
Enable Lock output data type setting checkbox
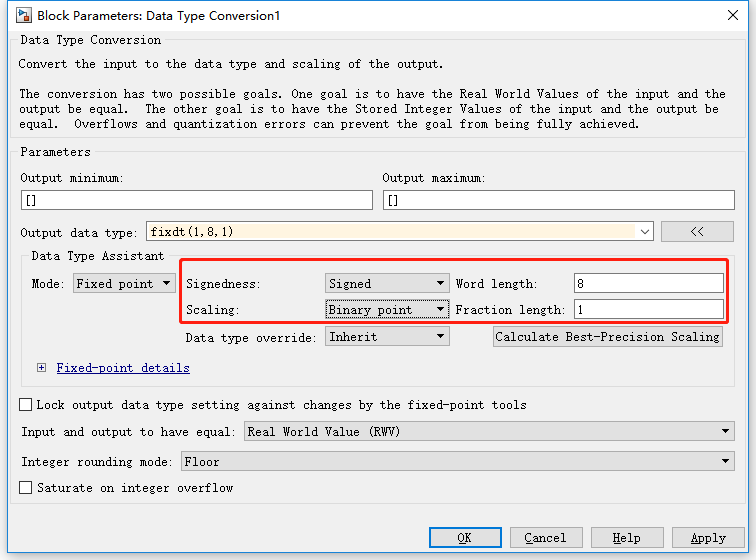26,404
